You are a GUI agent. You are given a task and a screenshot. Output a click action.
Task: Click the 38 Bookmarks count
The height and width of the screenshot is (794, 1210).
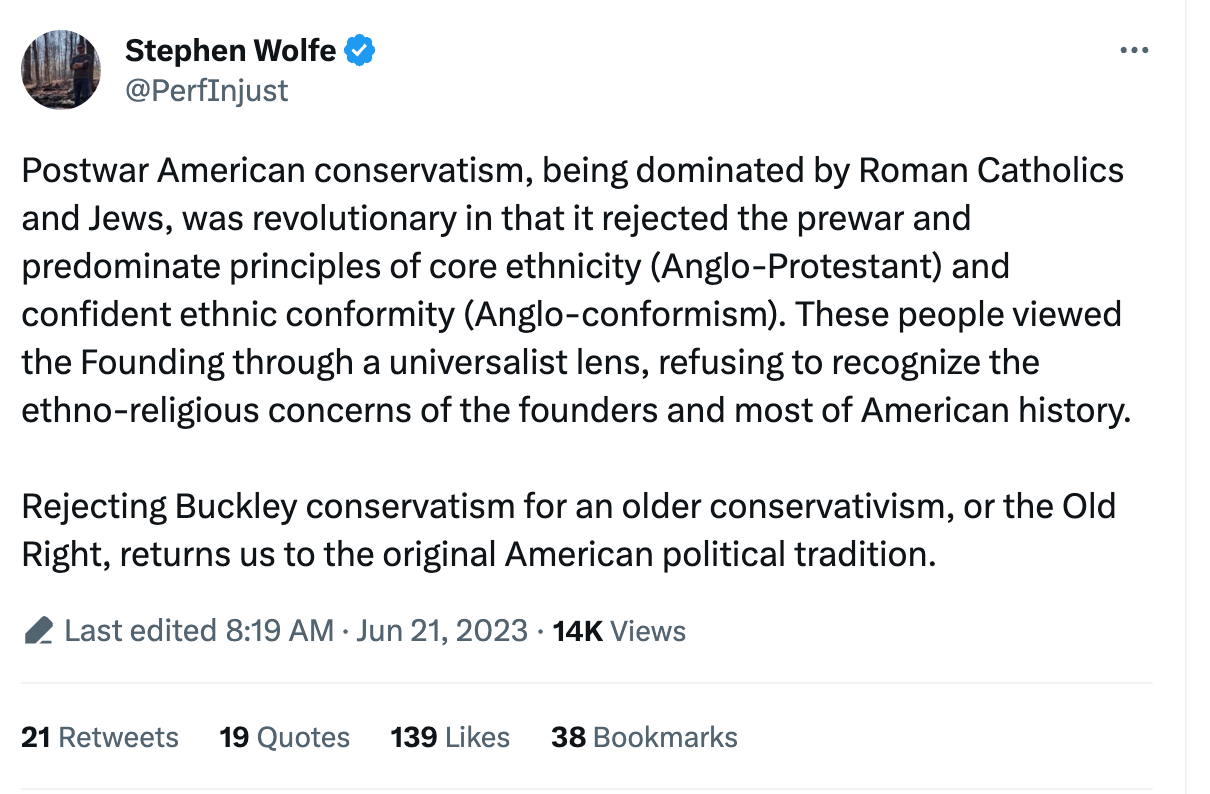[x=644, y=738]
